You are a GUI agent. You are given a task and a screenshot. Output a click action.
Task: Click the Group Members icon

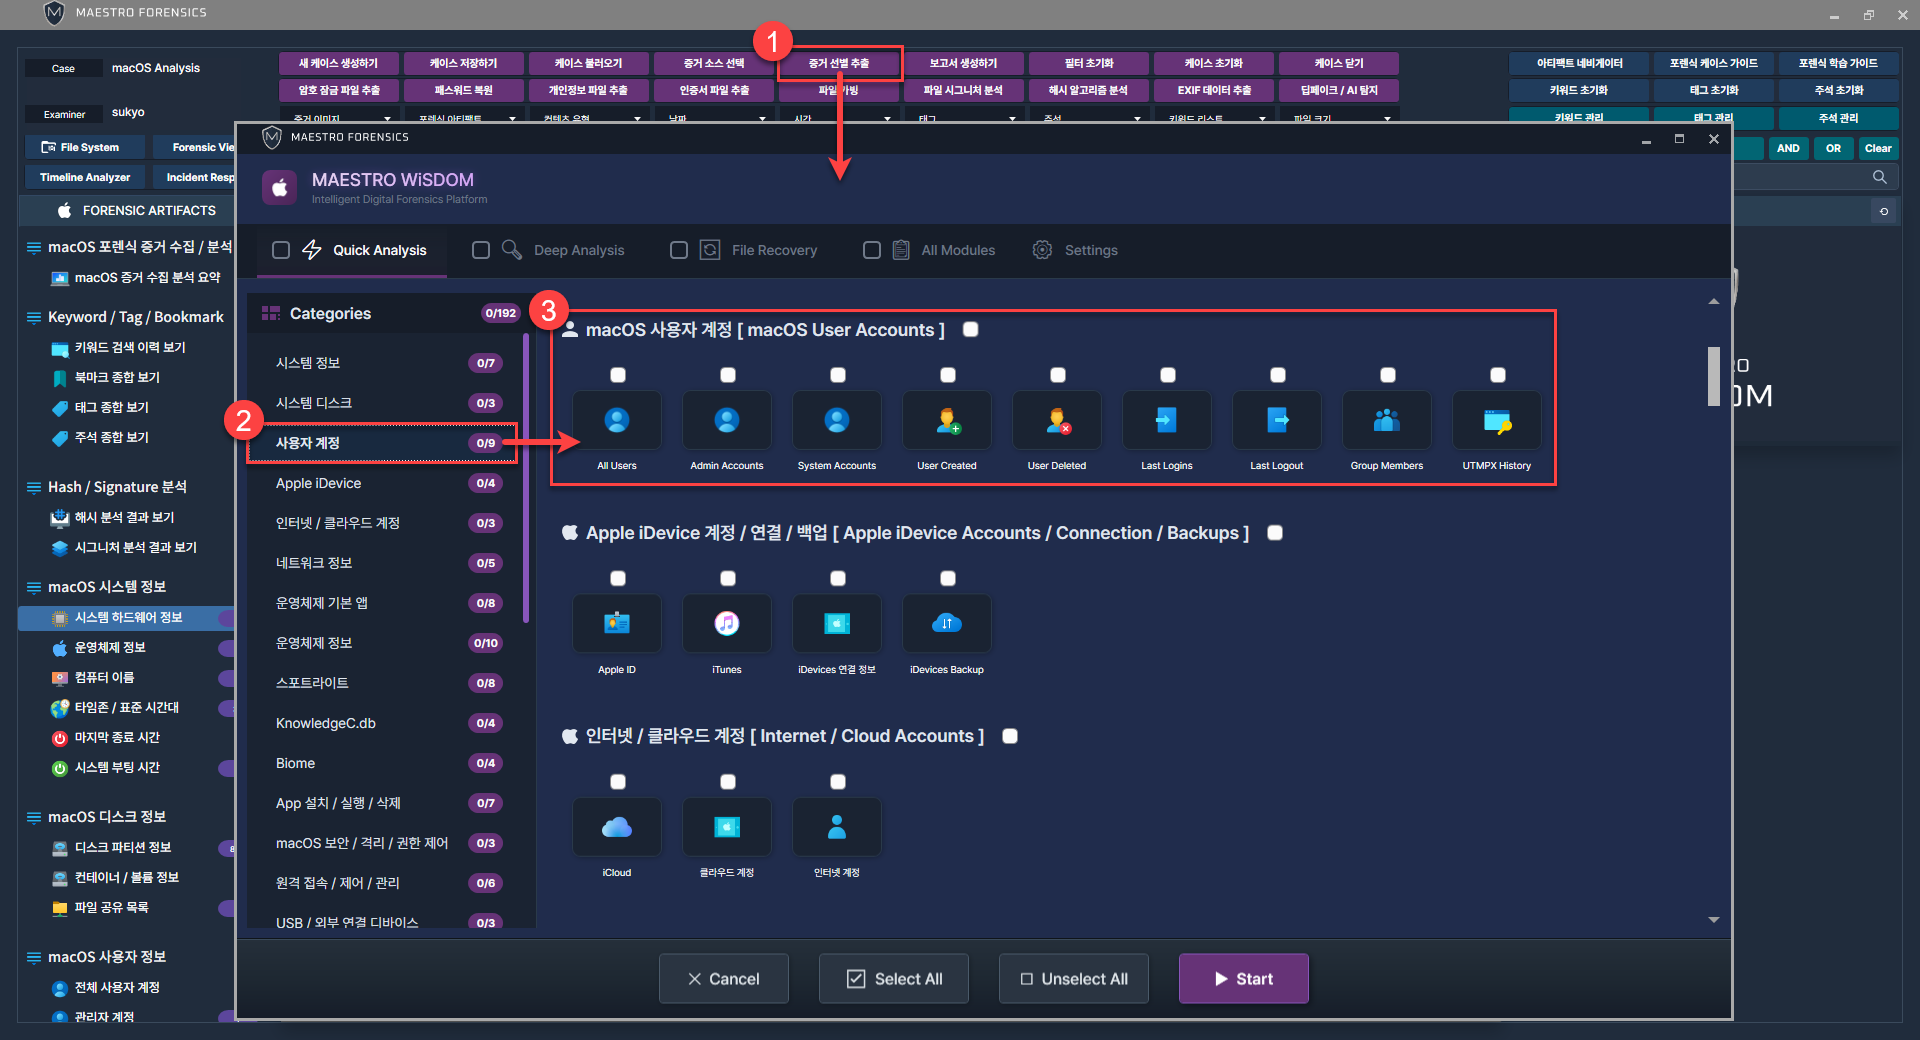[x=1387, y=421]
